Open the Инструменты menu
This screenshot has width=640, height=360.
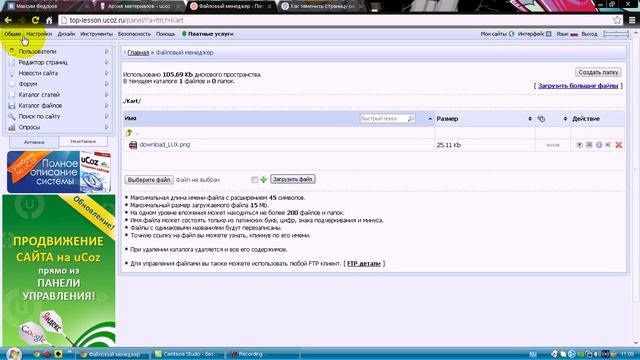96,34
